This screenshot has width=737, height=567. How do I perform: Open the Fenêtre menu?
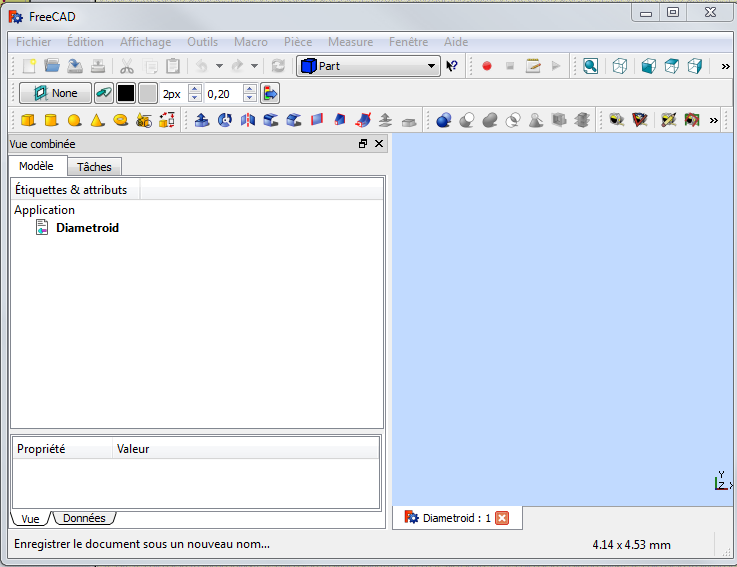[408, 42]
